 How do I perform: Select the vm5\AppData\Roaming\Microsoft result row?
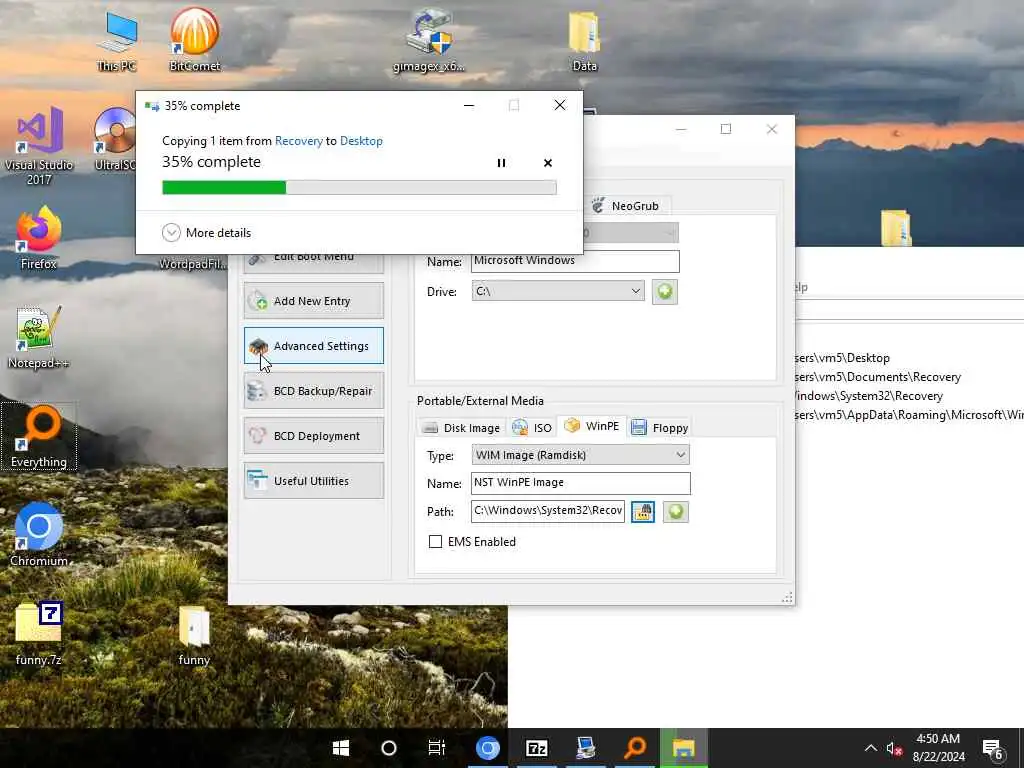click(909, 415)
